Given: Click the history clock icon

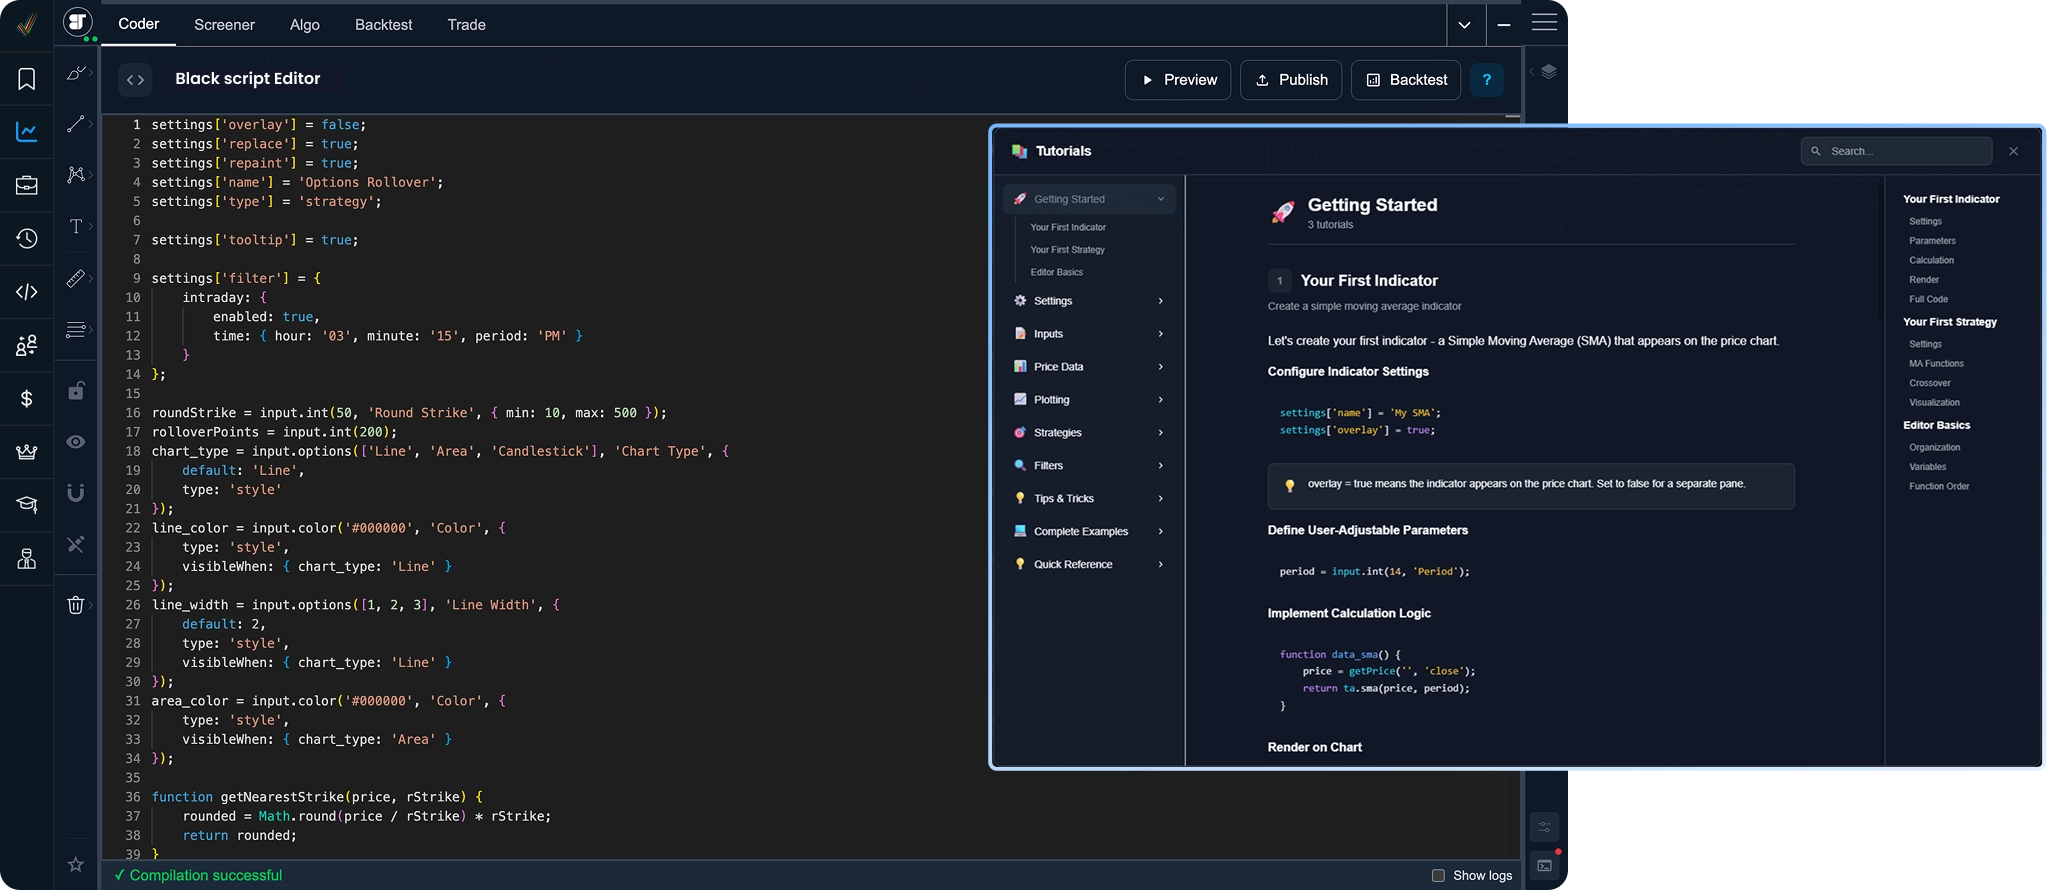Looking at the screenshot, I should pos(27,239).
